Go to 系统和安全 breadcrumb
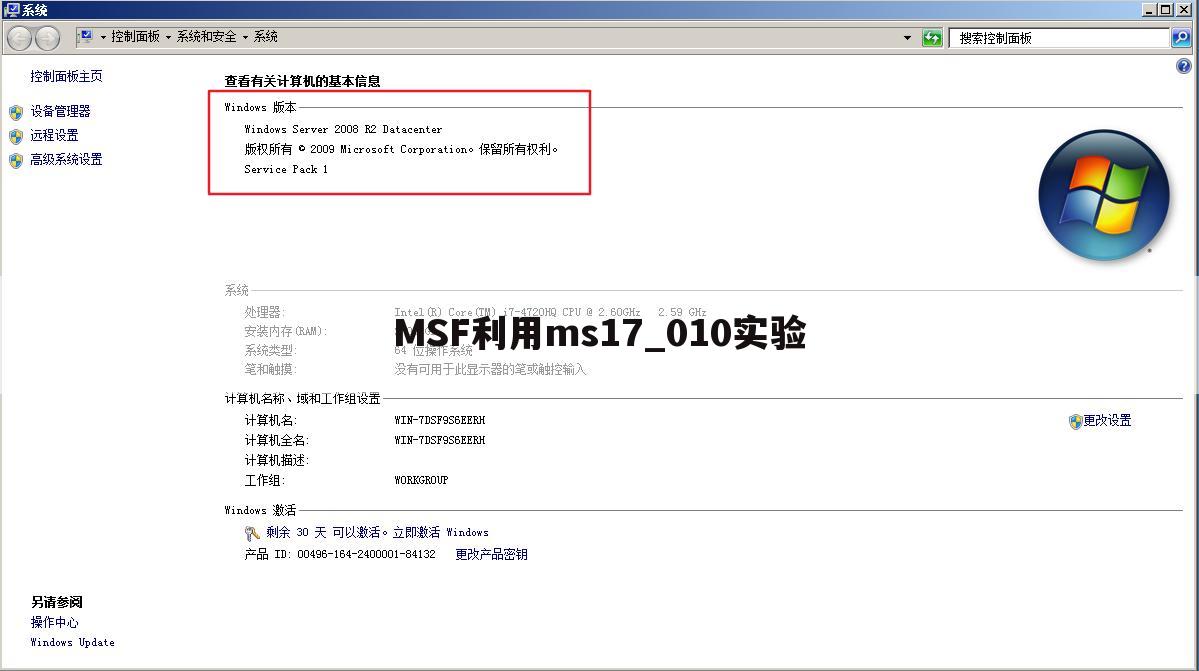The width and height of the screenshot is (1199, 671). 206,37
